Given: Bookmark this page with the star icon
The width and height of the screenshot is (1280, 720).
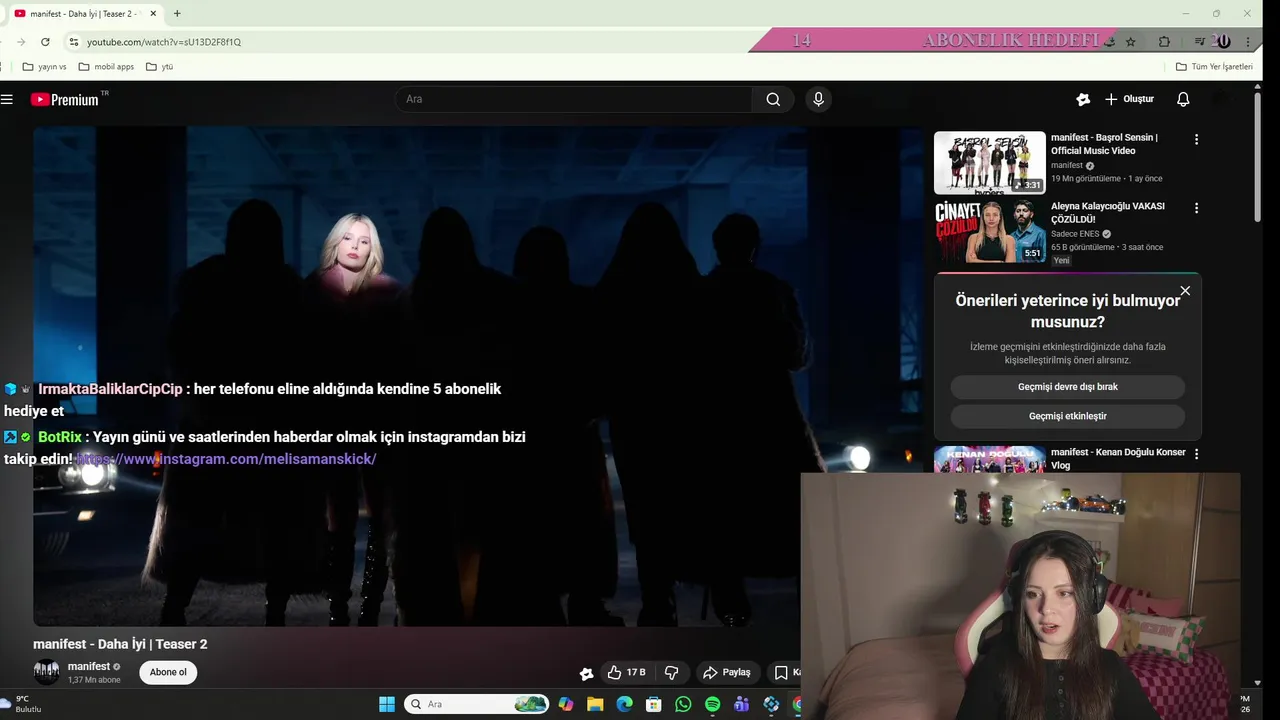Looking at the screenshot, I should tap(1131, 42).
